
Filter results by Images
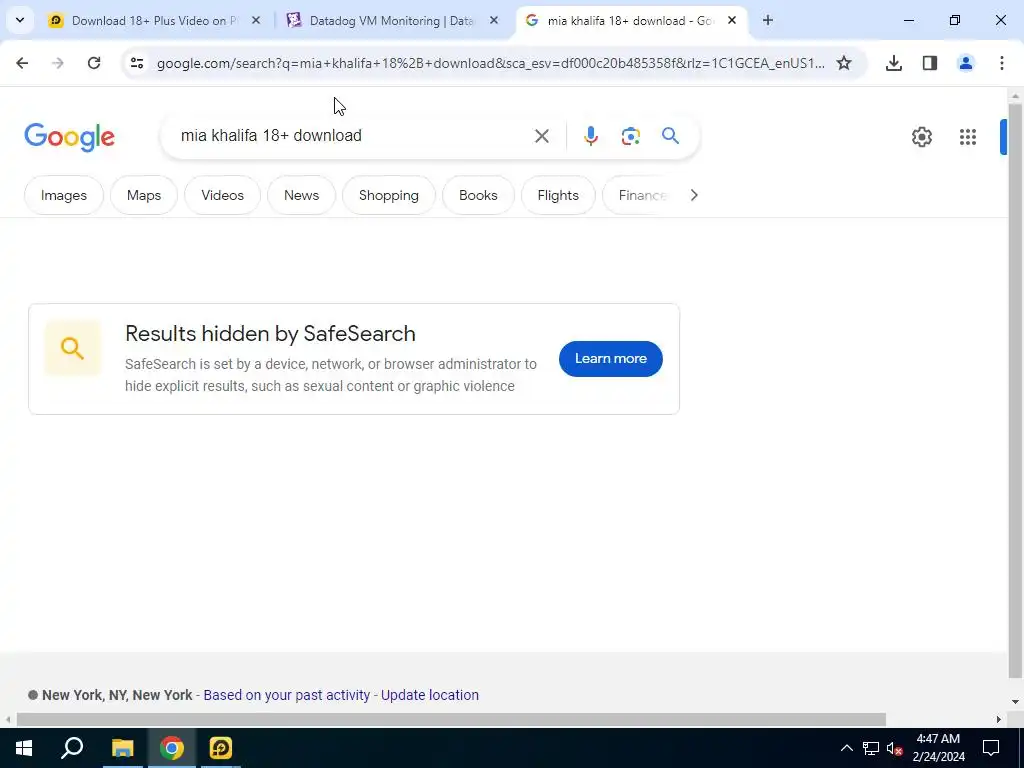[64, 195]
